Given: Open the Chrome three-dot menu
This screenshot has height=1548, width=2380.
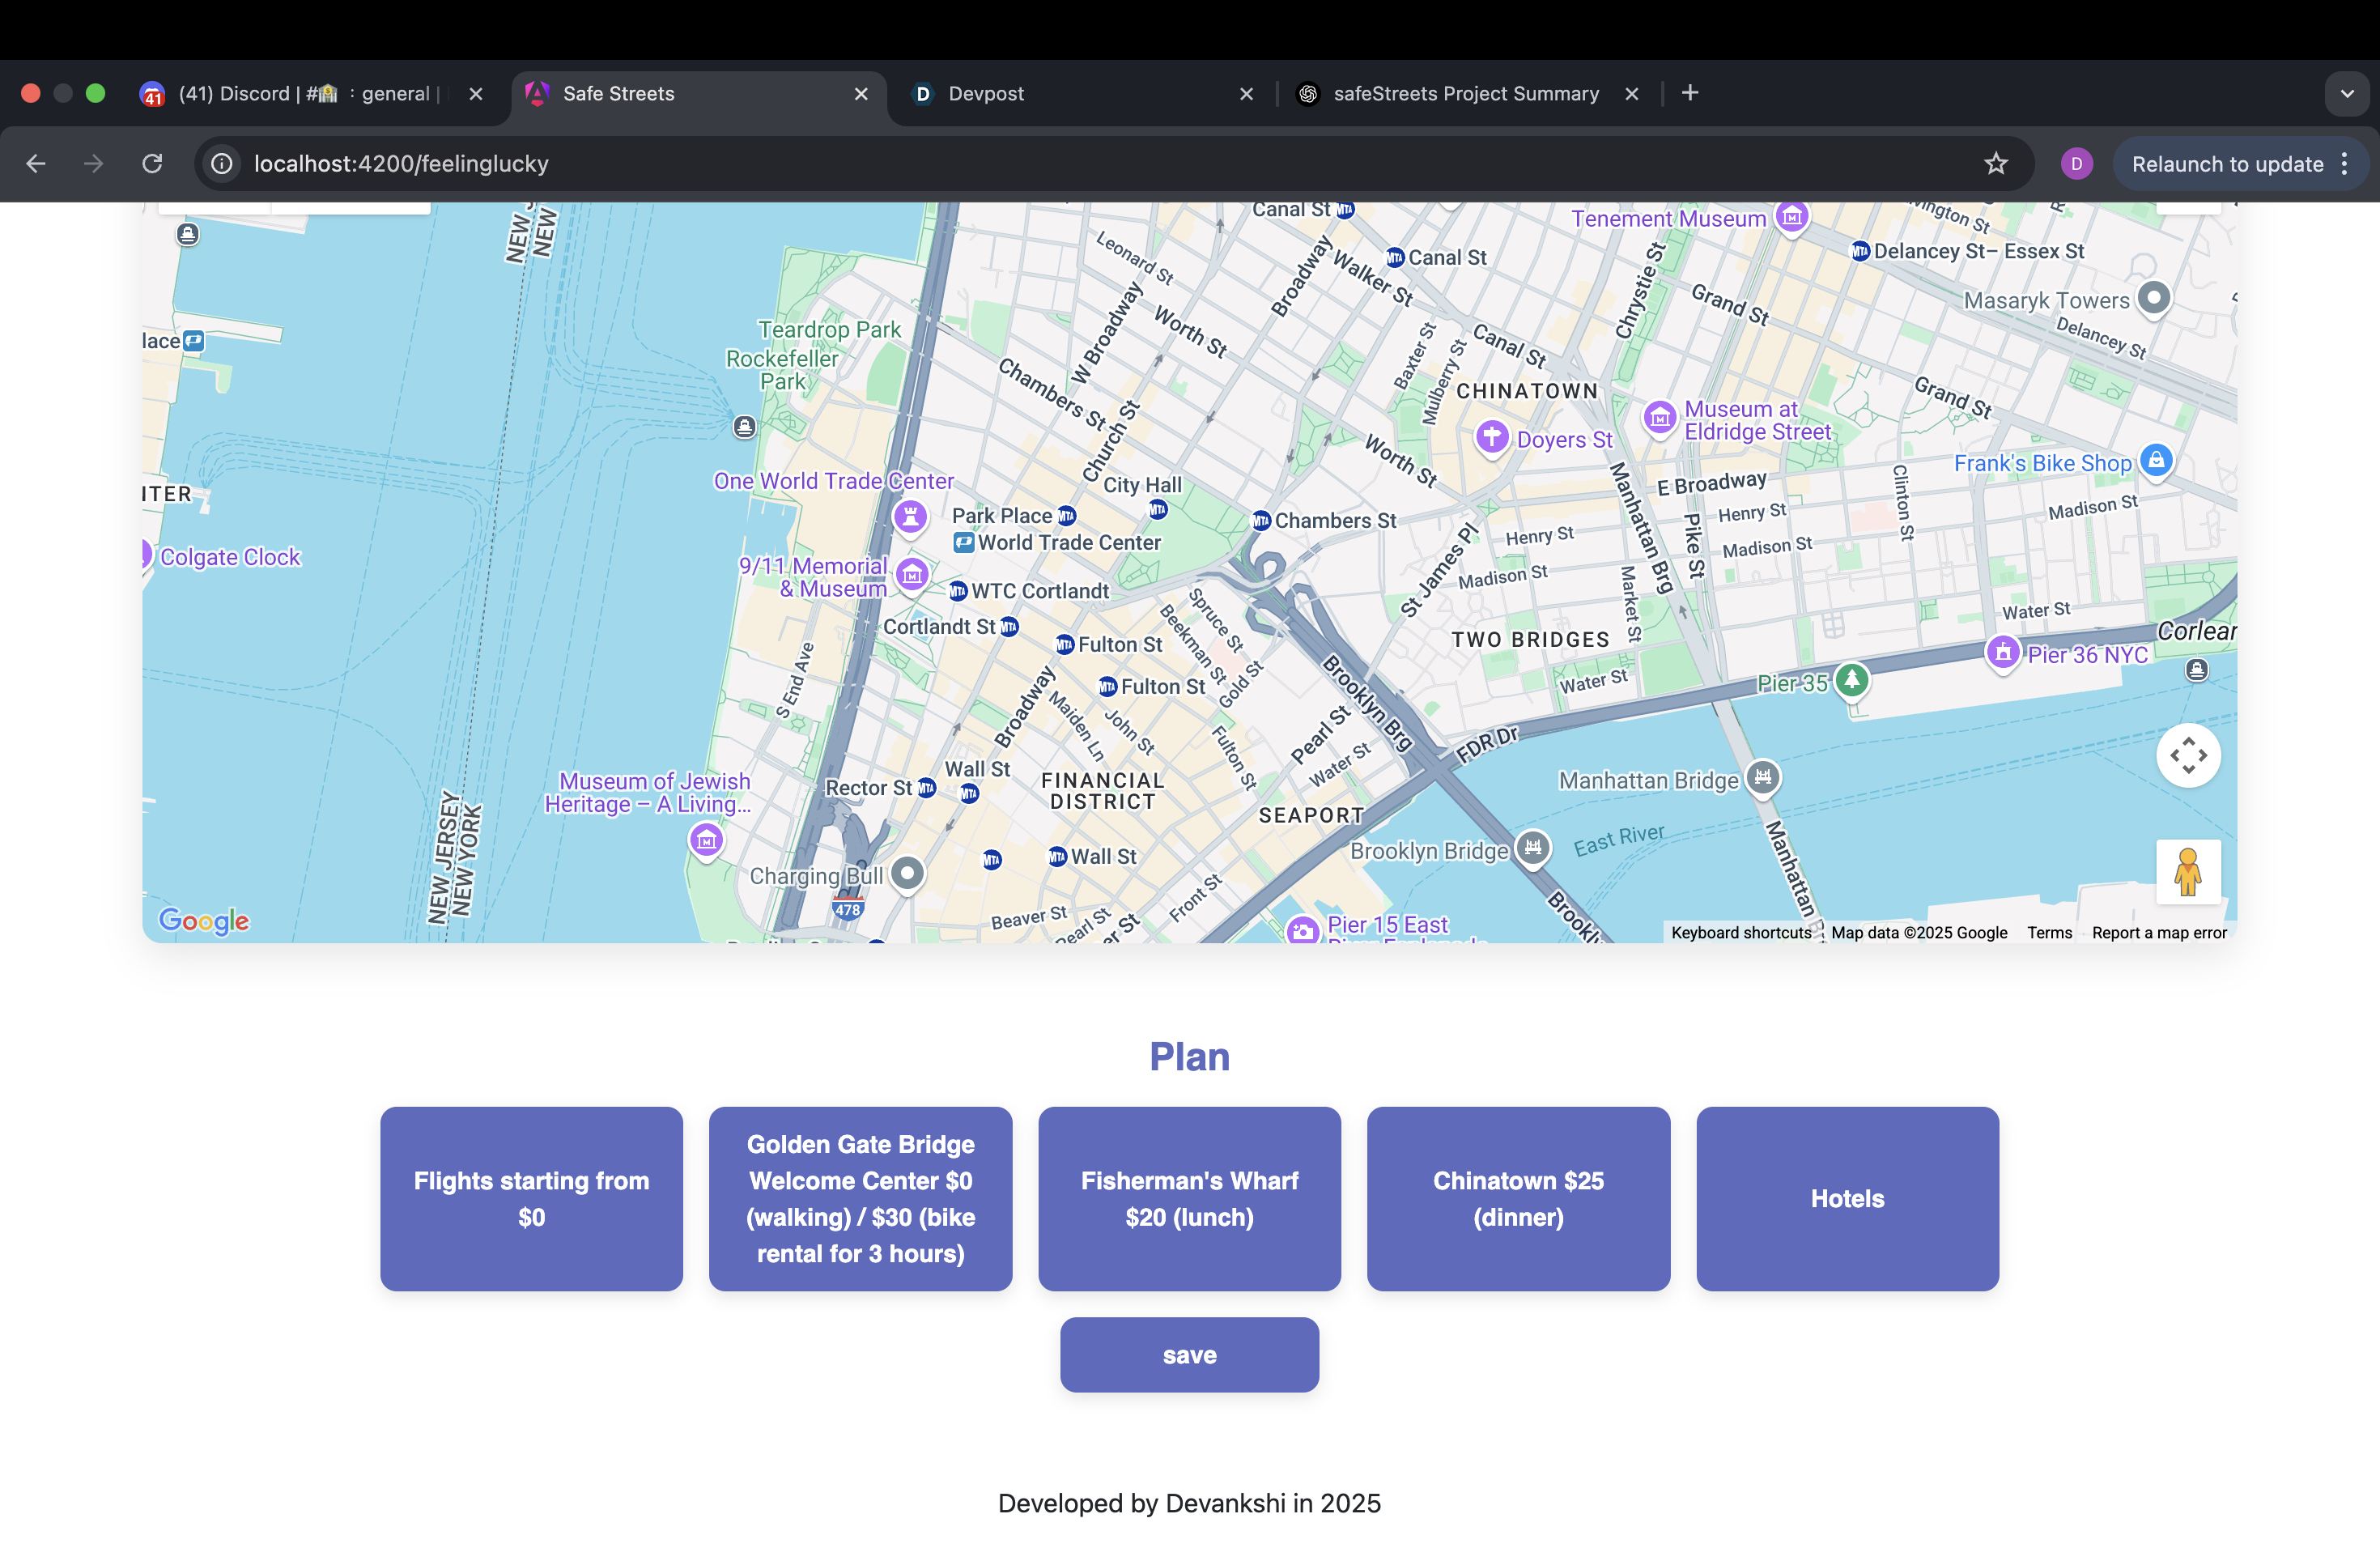Looking at the screenshot, I should click(2345, 164).
